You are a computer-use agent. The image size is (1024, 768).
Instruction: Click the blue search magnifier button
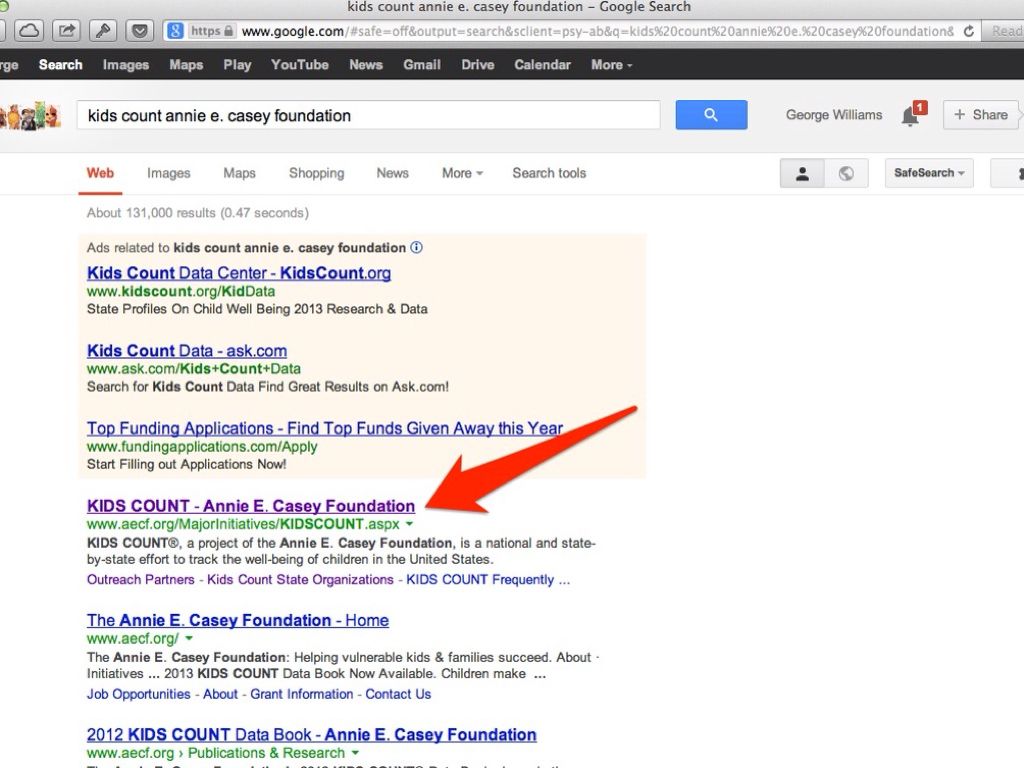[711, 115]
